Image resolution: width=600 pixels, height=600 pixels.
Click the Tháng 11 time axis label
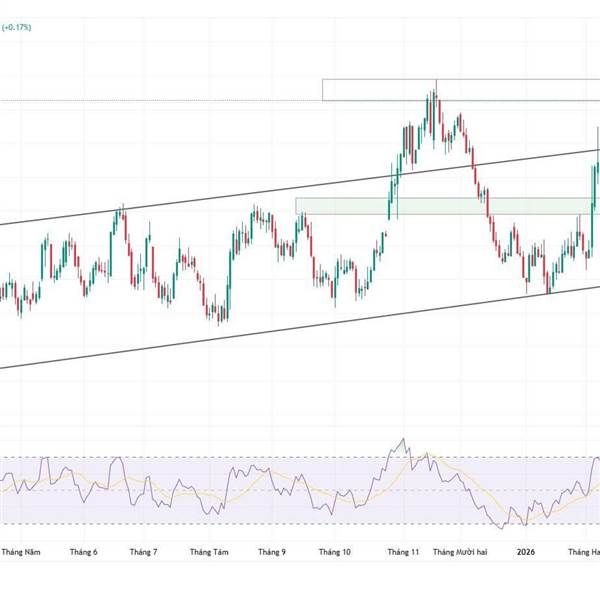pyautogui.click(x=404, y=552)
